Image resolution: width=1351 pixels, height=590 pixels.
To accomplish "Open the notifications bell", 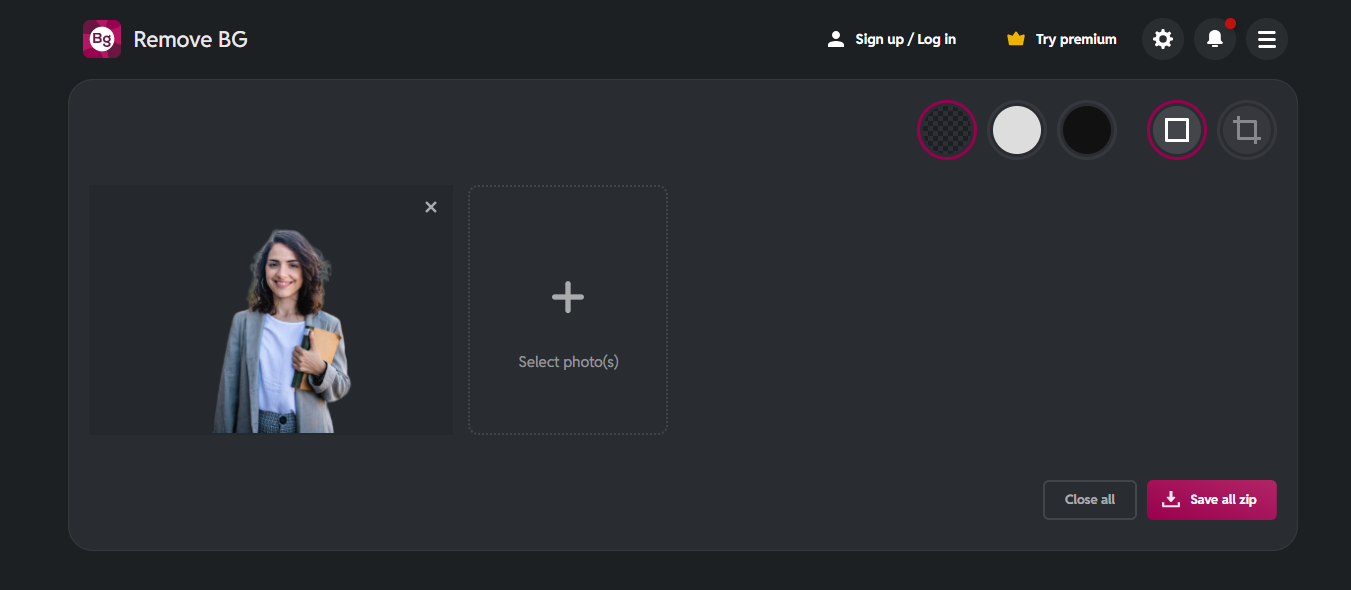I will [1215, 39].
